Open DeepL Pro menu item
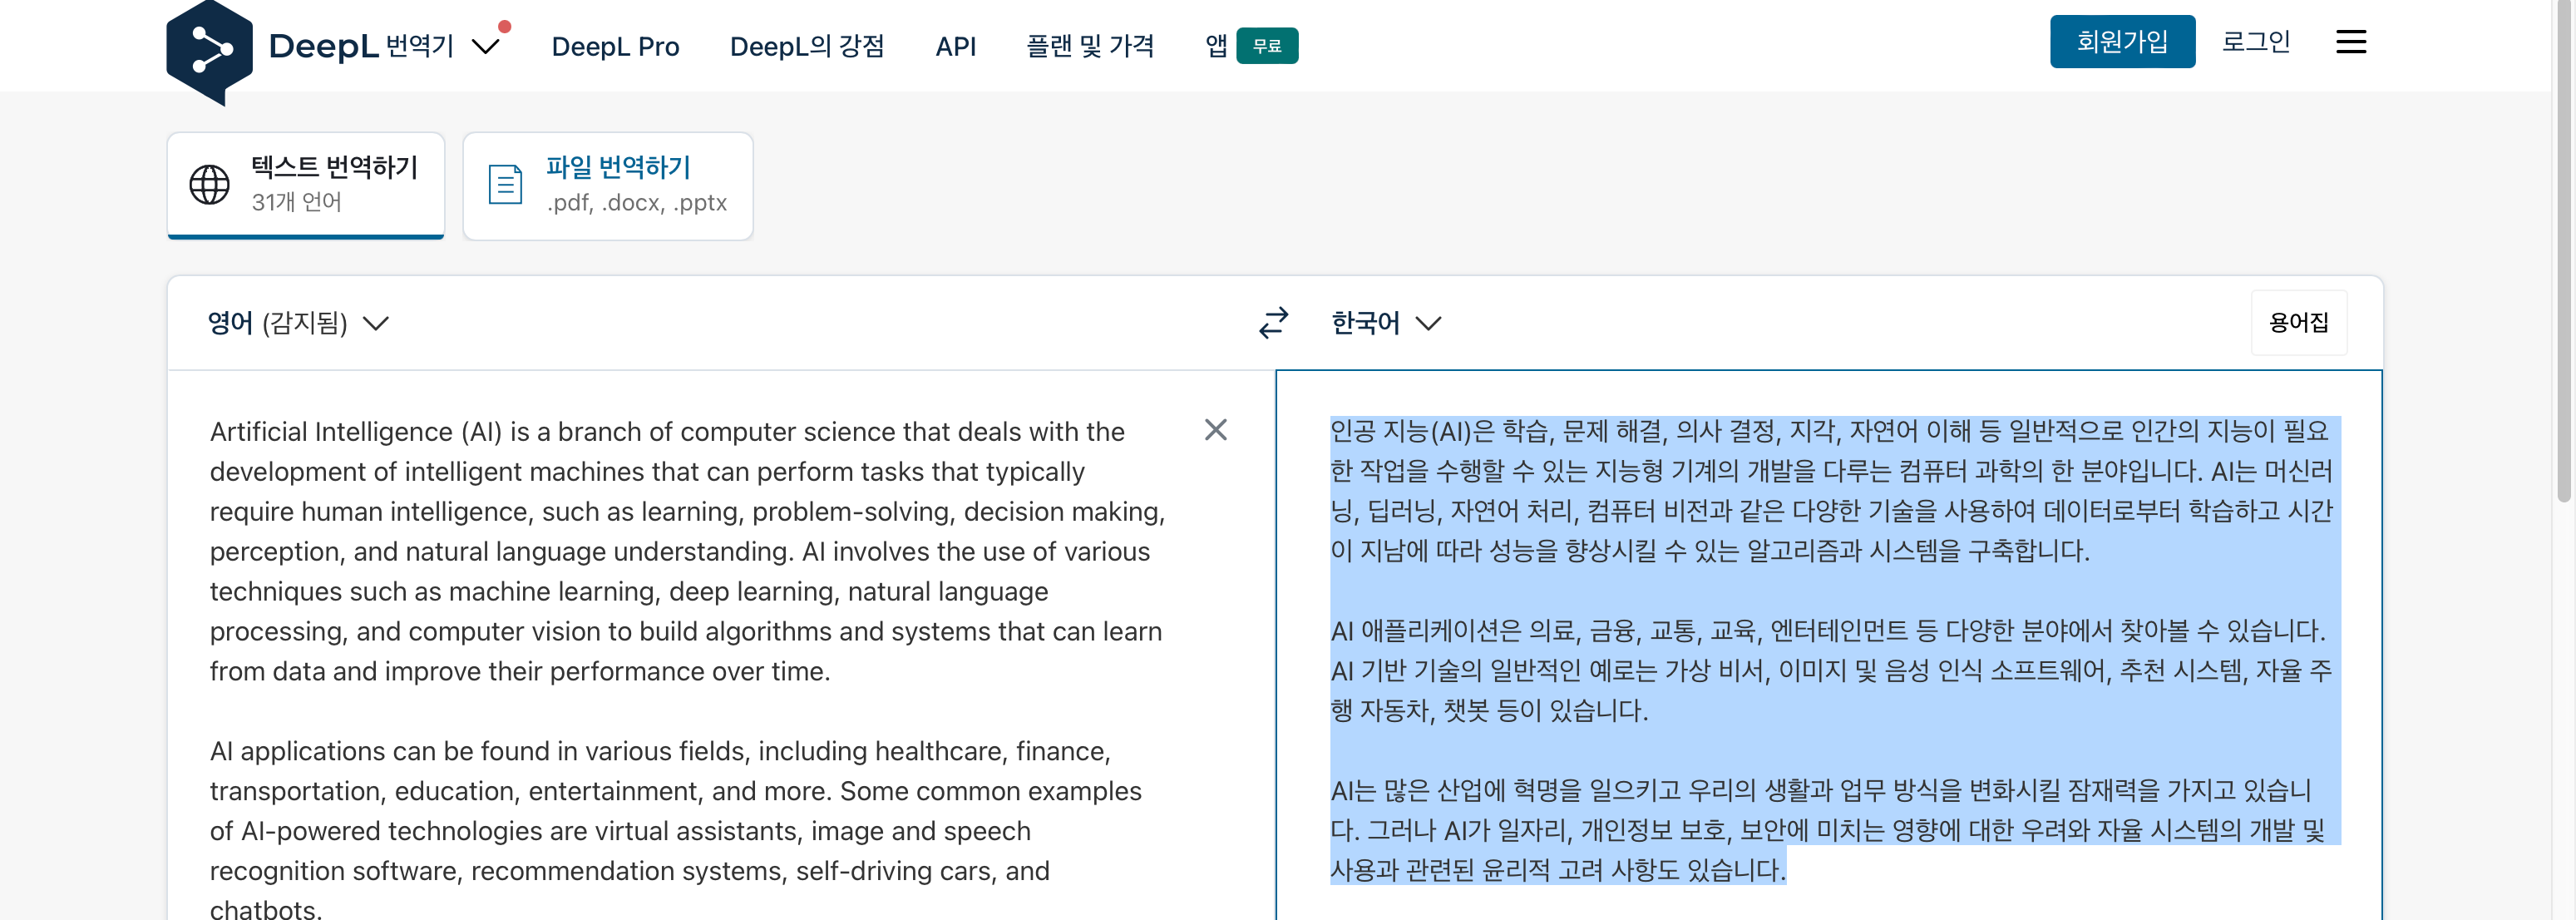2576x920 pixels. coord(615,47)
